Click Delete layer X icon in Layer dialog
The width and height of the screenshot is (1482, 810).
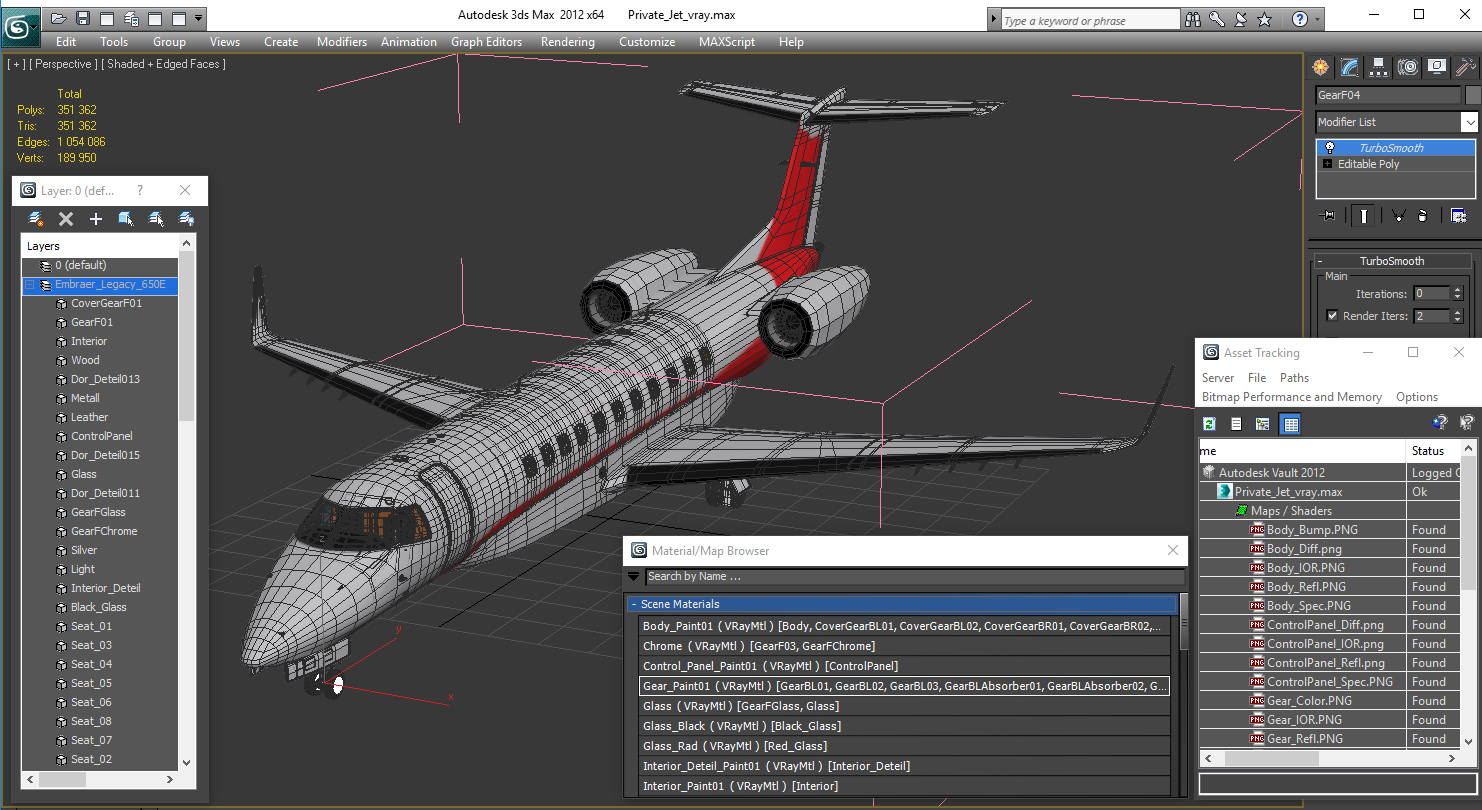(x=66, y=219)
